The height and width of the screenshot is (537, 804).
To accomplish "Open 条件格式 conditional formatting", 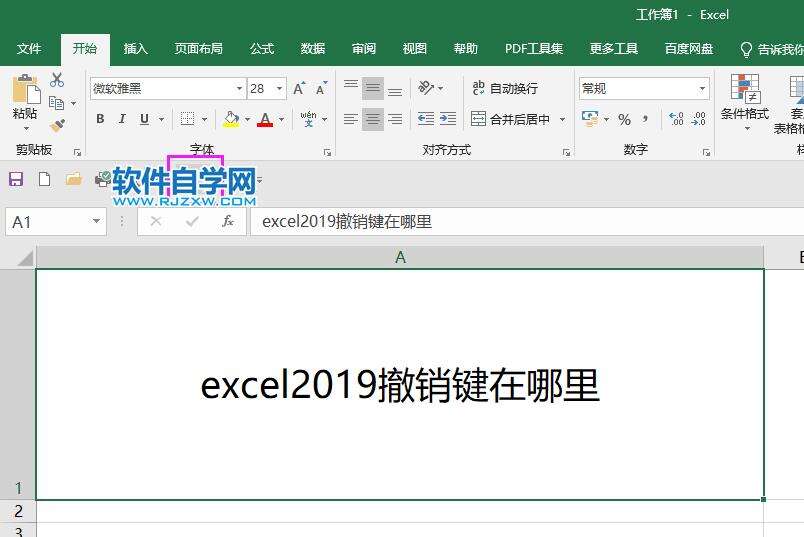I will pos(745,103).
